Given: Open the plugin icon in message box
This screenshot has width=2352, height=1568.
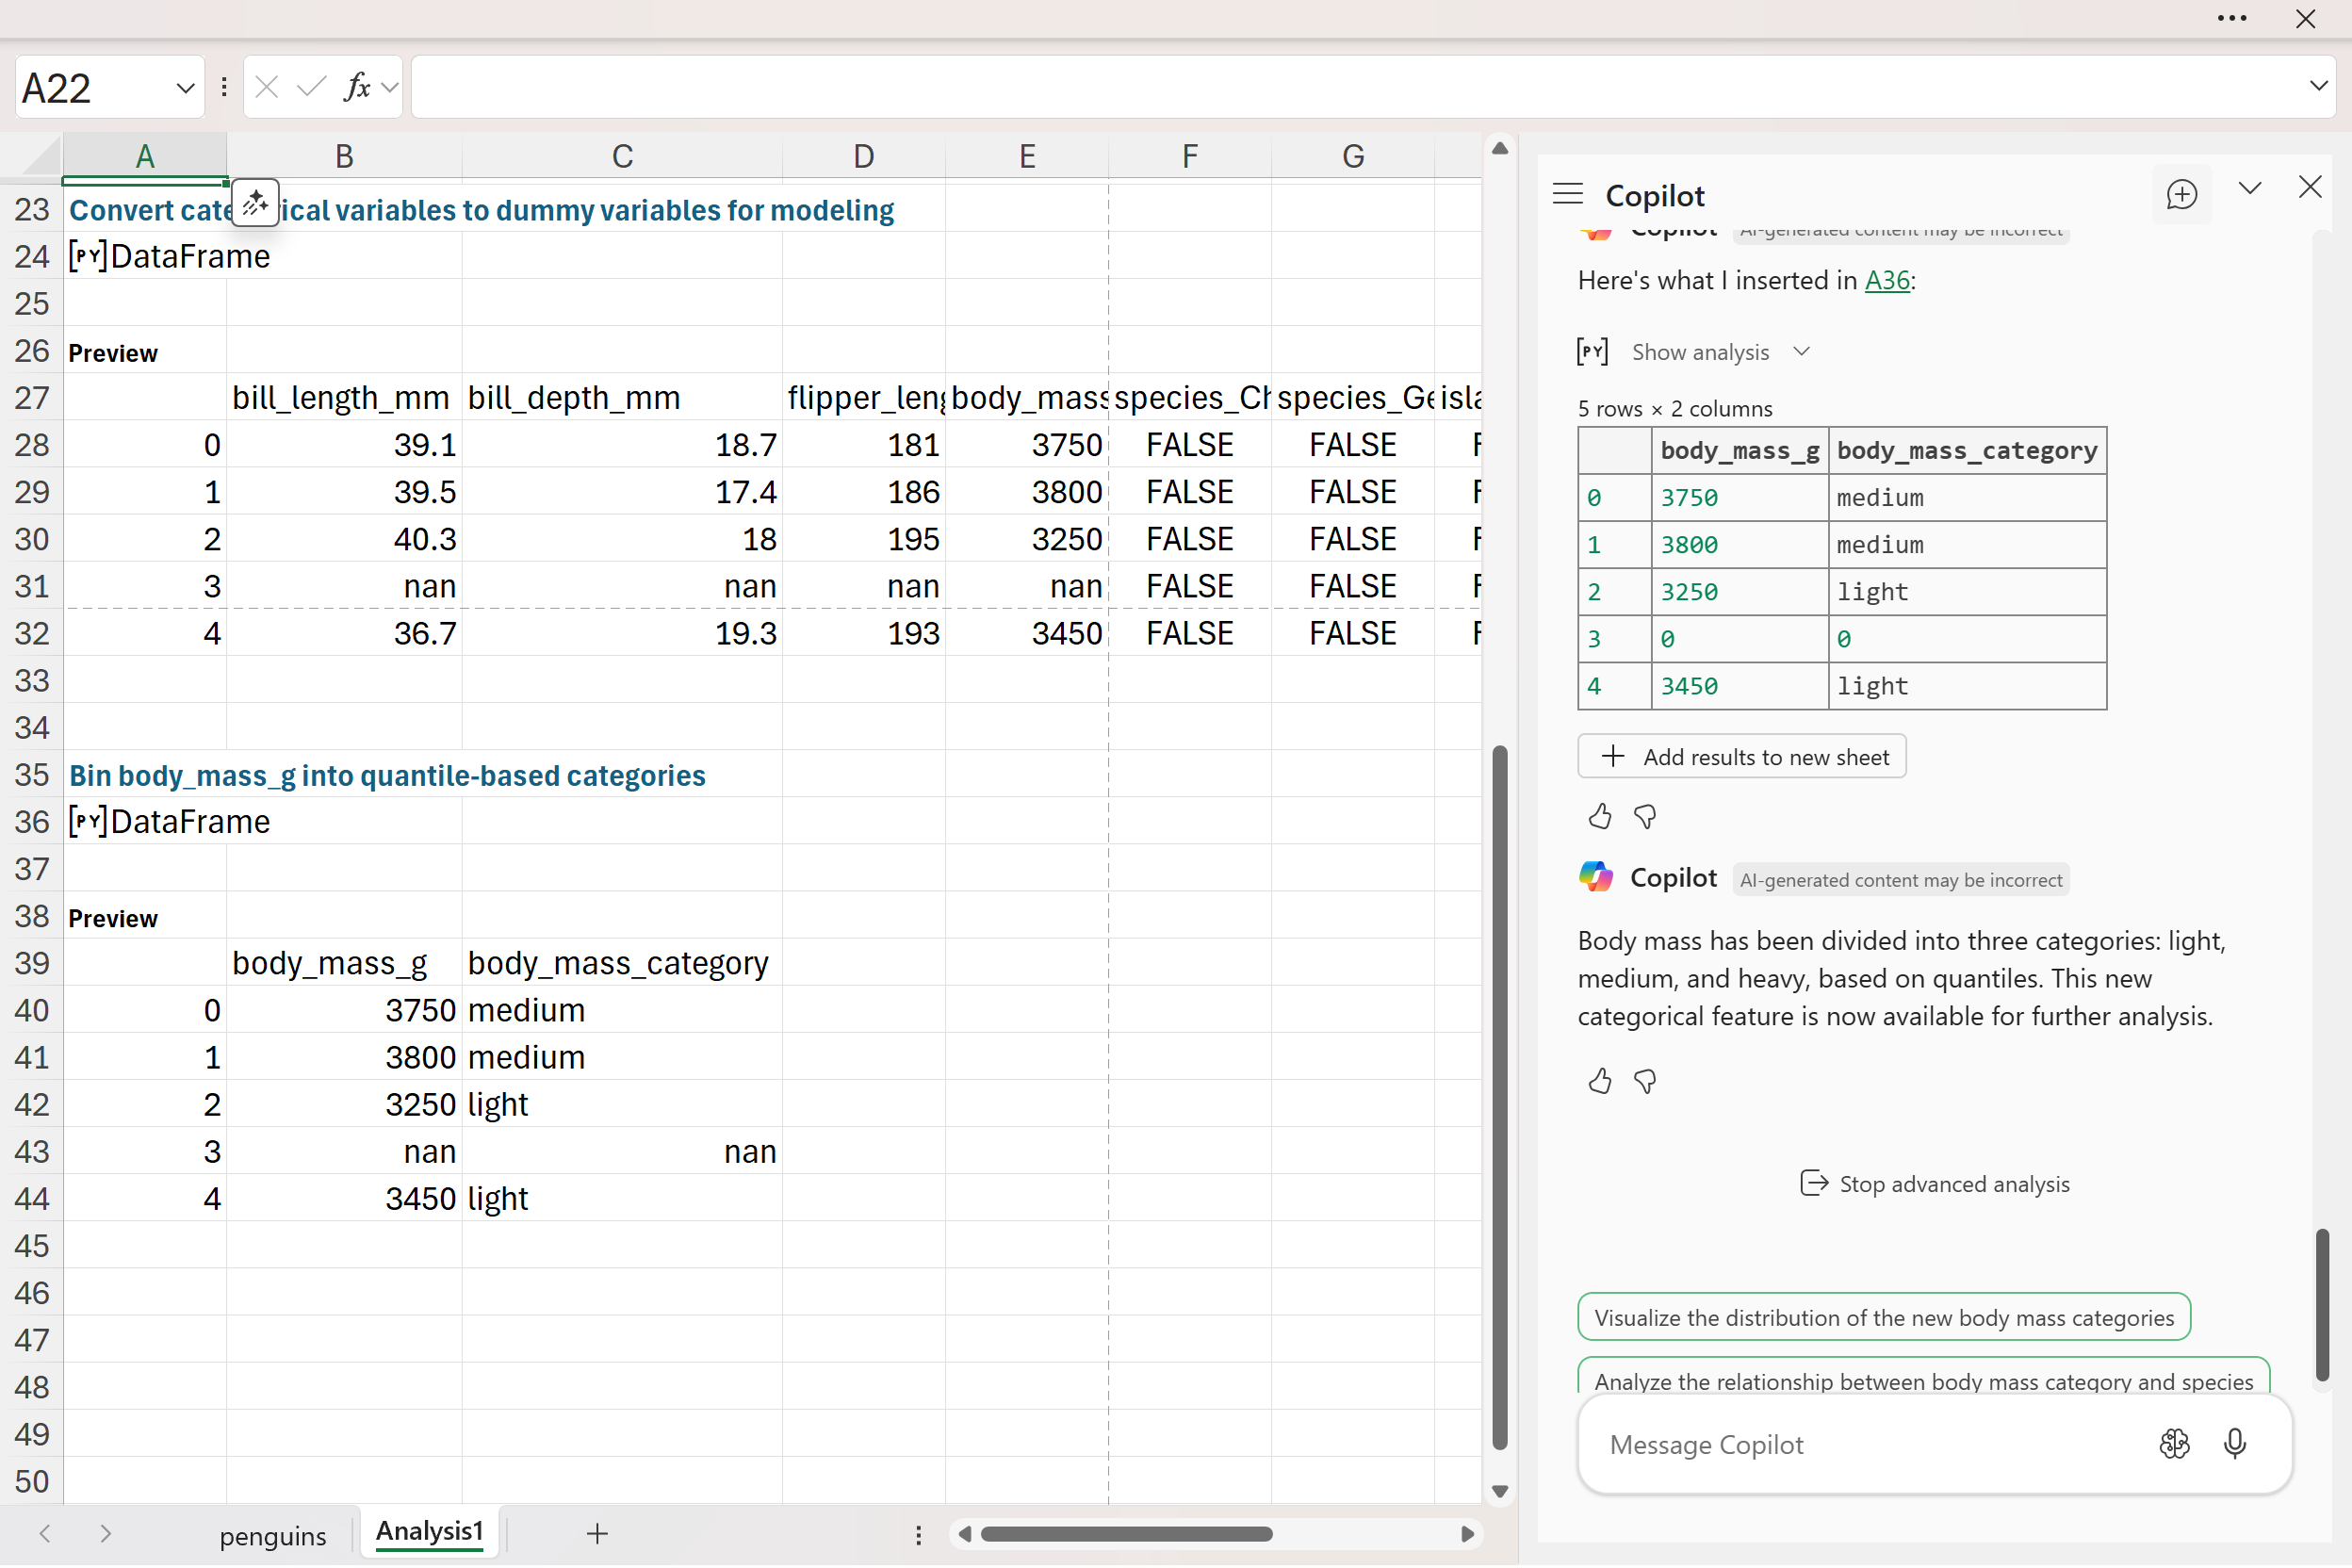Looking at the screenshot, I should click(2174, 1444).
